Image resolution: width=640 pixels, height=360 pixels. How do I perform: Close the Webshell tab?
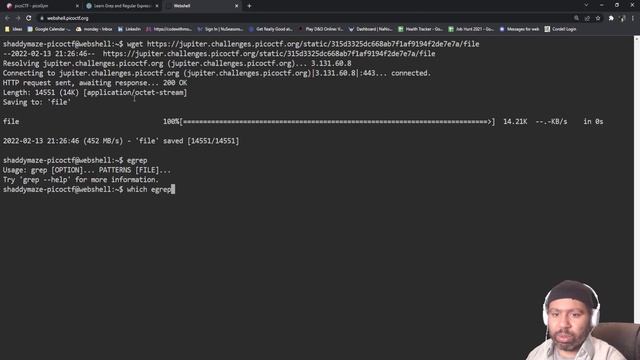tap(236, 6)
